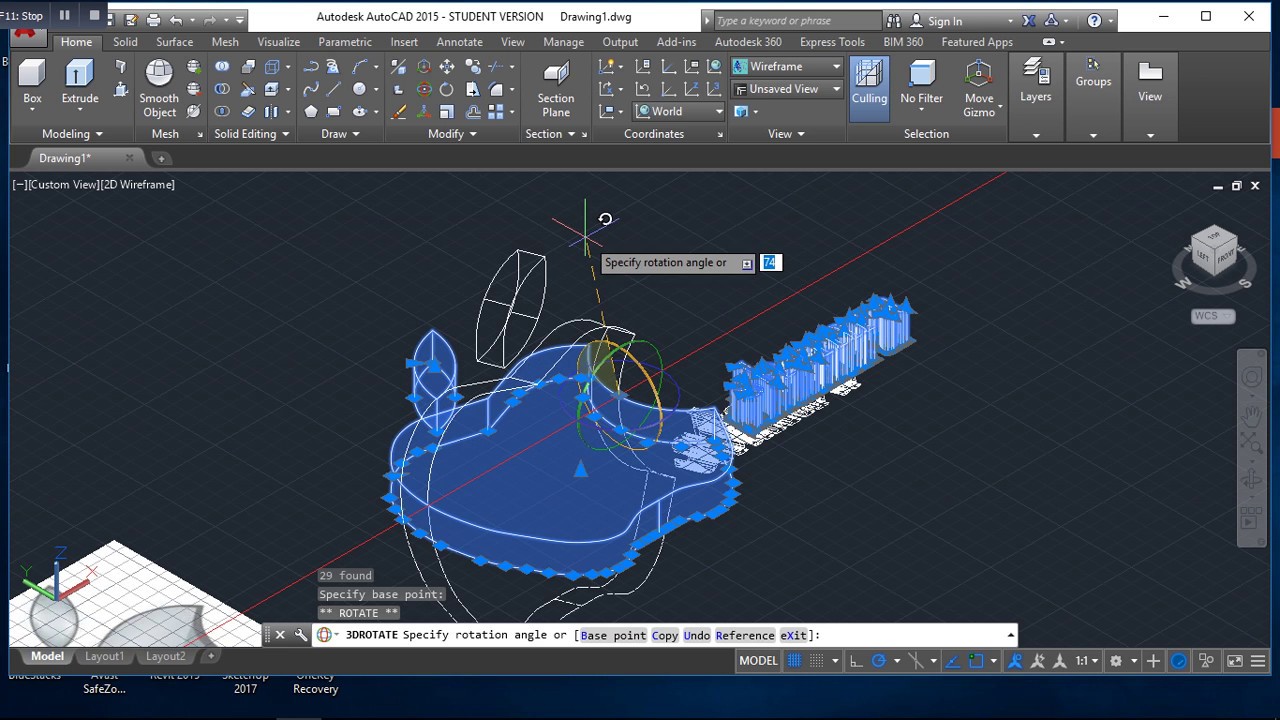Viewport: 1280px width, 720px height.
Task: Expand the Solid Editing panel
Action: (252, 134)
